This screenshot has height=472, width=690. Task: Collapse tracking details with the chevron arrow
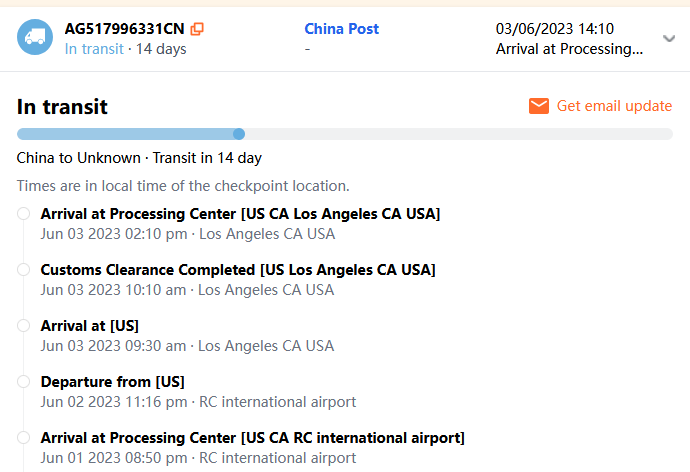669,39
